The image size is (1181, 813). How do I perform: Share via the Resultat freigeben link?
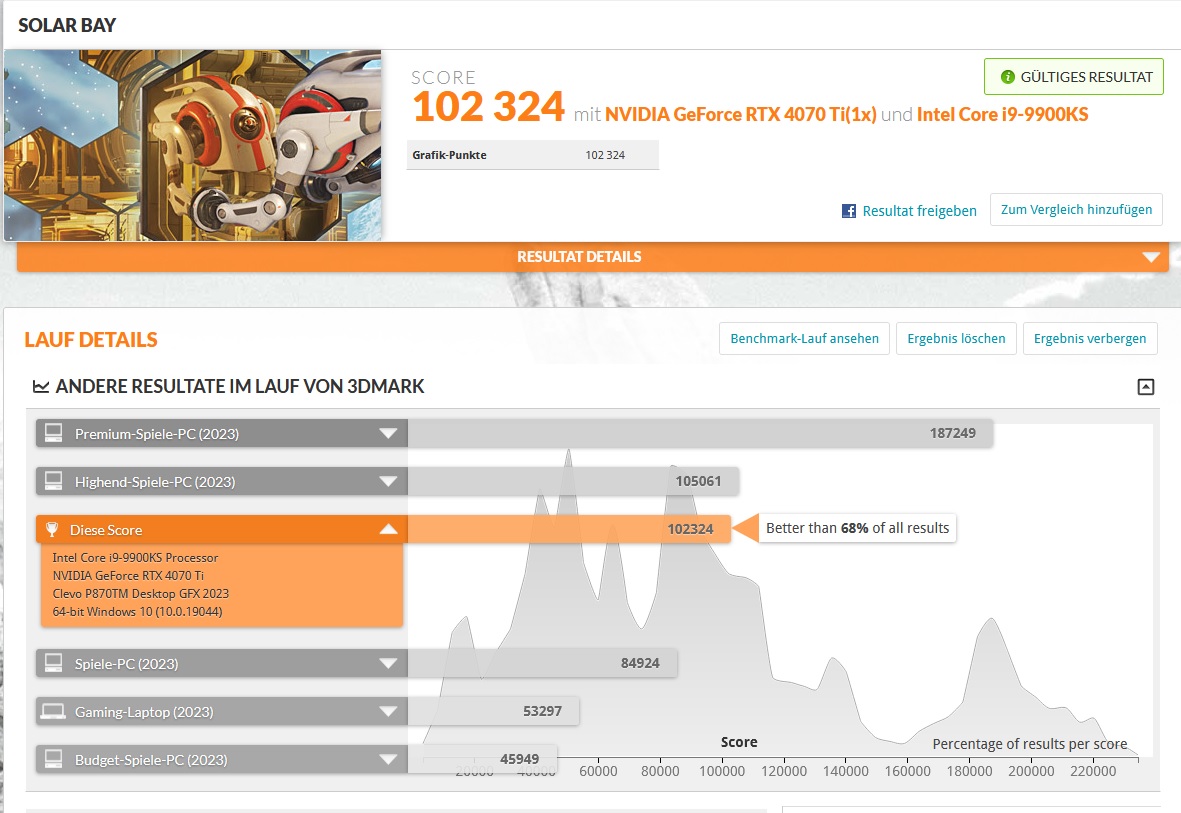917,210
